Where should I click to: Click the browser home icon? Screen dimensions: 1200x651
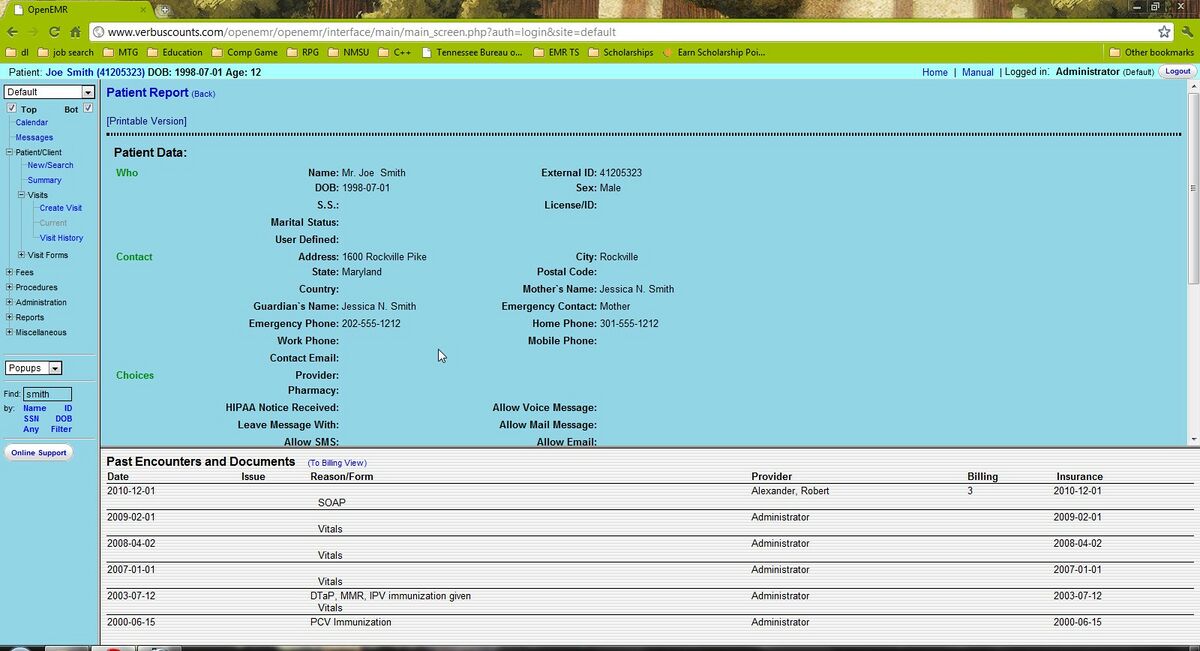[x=76, y=31]
